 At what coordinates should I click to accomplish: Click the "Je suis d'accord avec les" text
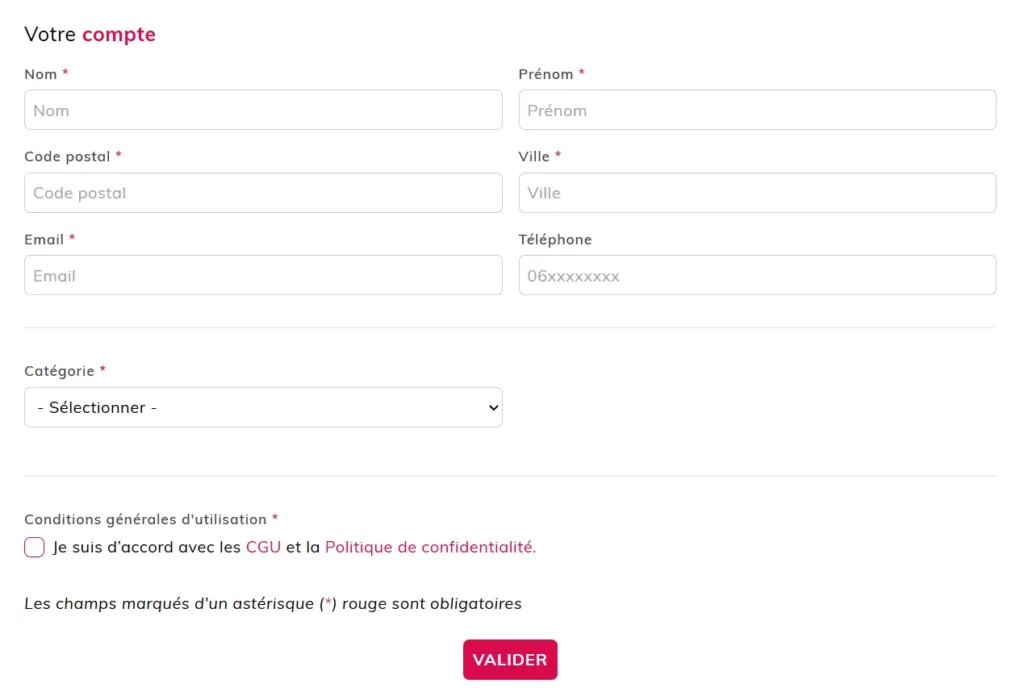147,547
